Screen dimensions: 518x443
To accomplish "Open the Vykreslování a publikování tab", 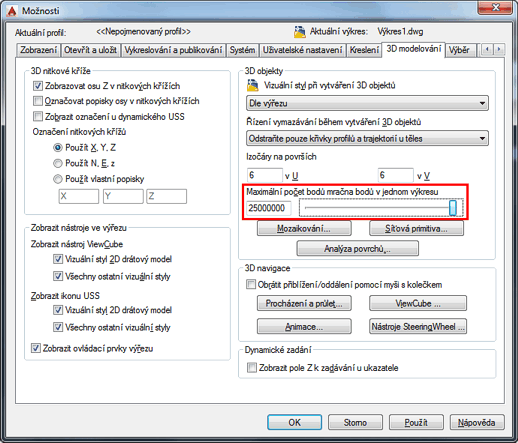I will point(173,50).
